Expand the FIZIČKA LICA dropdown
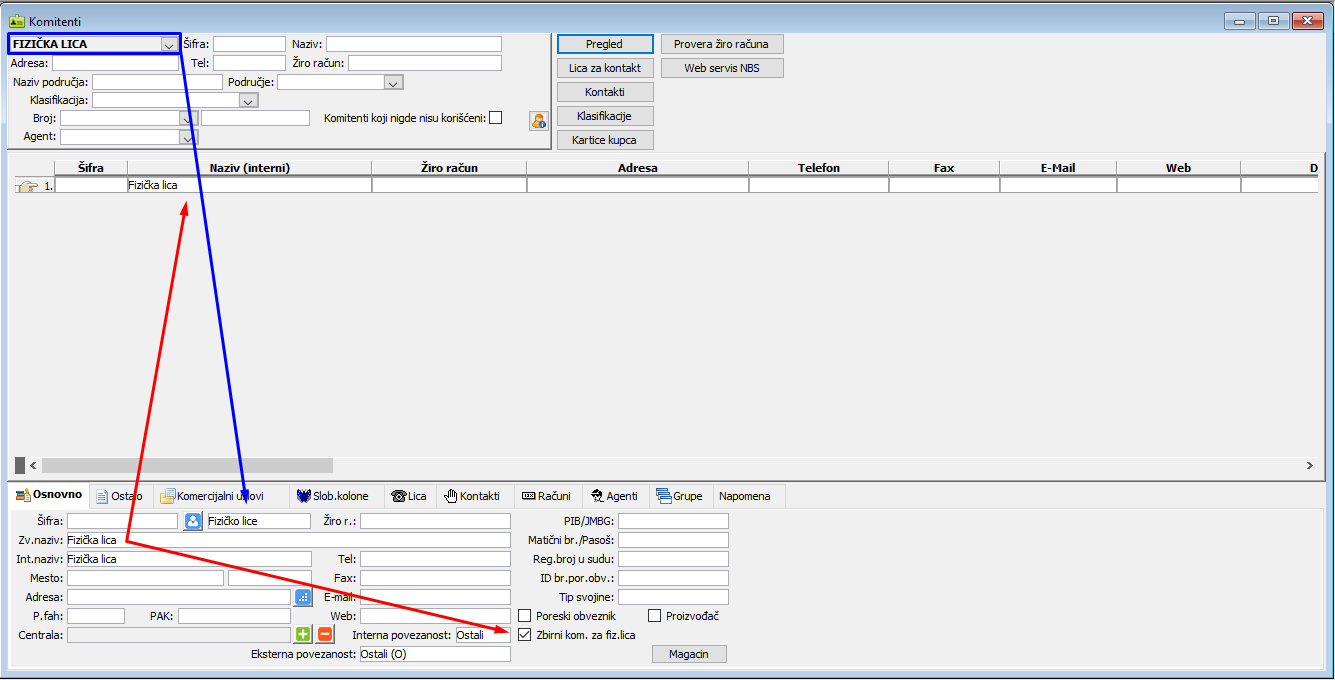Screen dimensions: 1335x680 [x=168, y=45]
